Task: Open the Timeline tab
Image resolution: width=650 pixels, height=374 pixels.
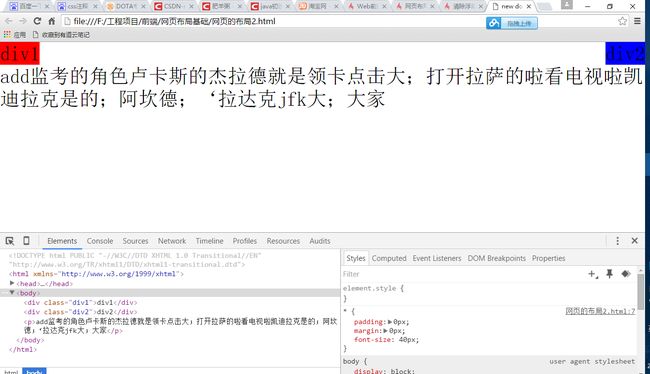Action: pos(209,241)
